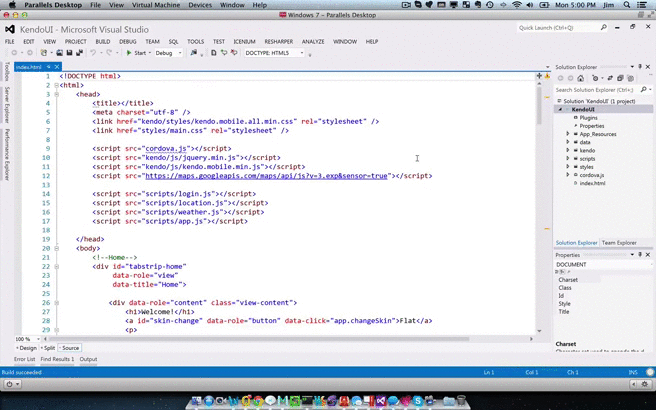Open the DEBUG menu

click(128, 41)
